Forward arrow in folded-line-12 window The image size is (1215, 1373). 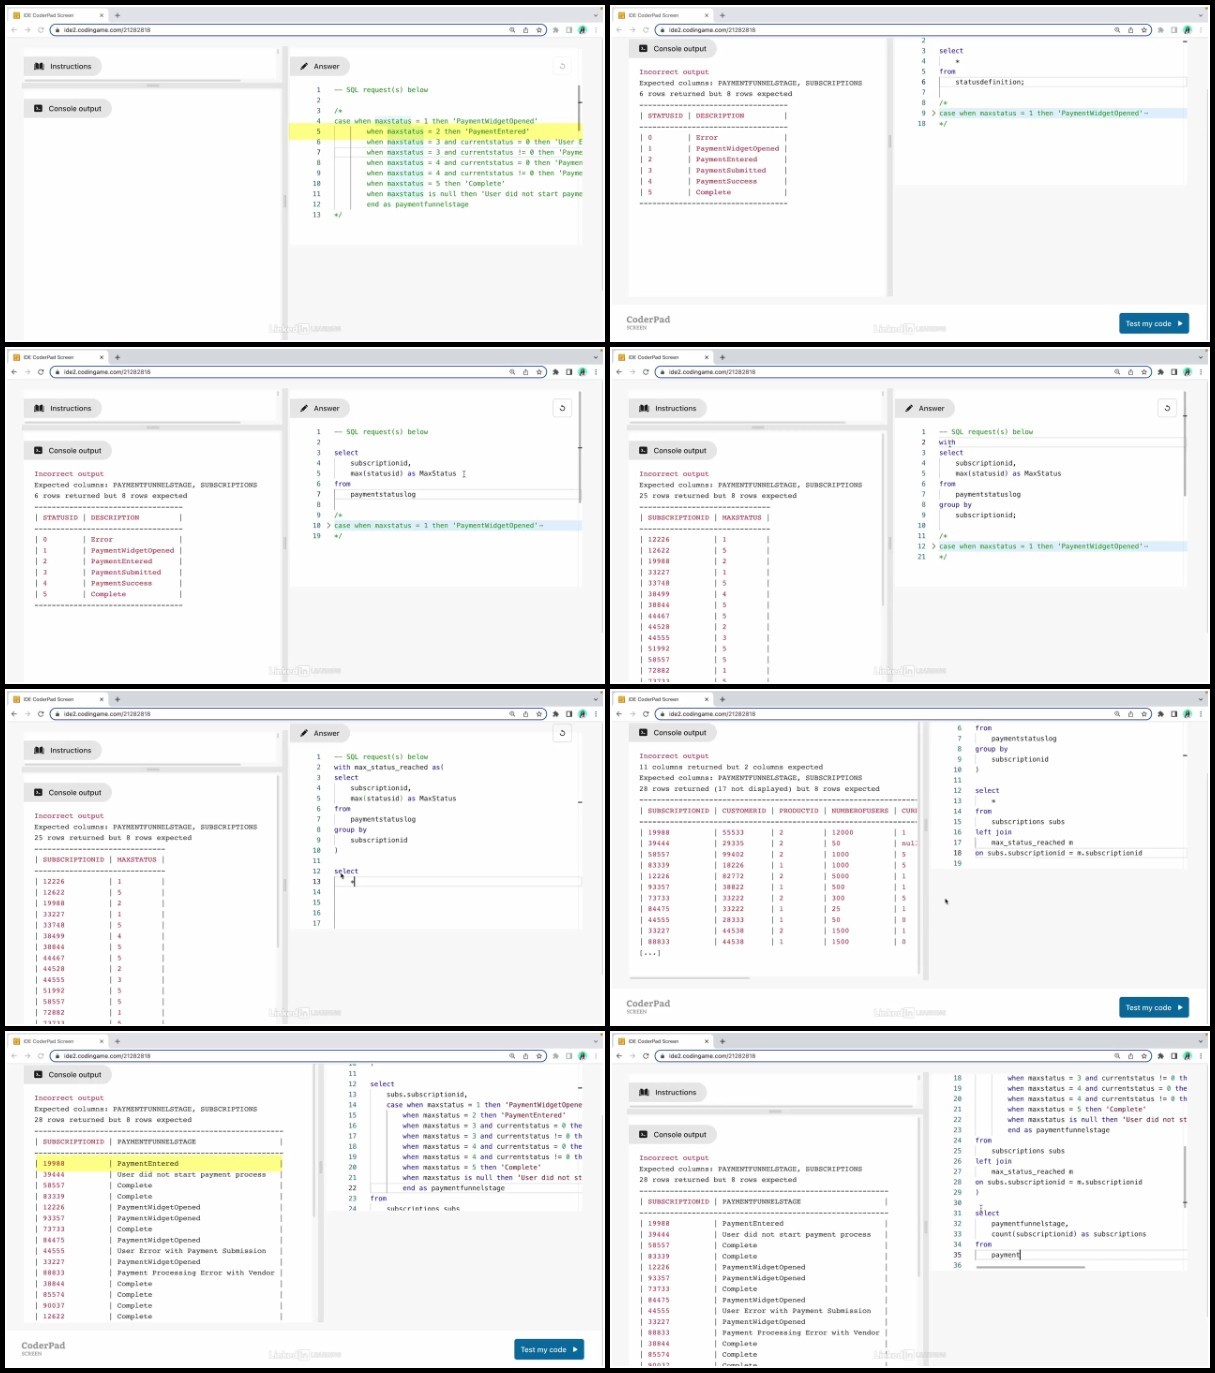632,372
